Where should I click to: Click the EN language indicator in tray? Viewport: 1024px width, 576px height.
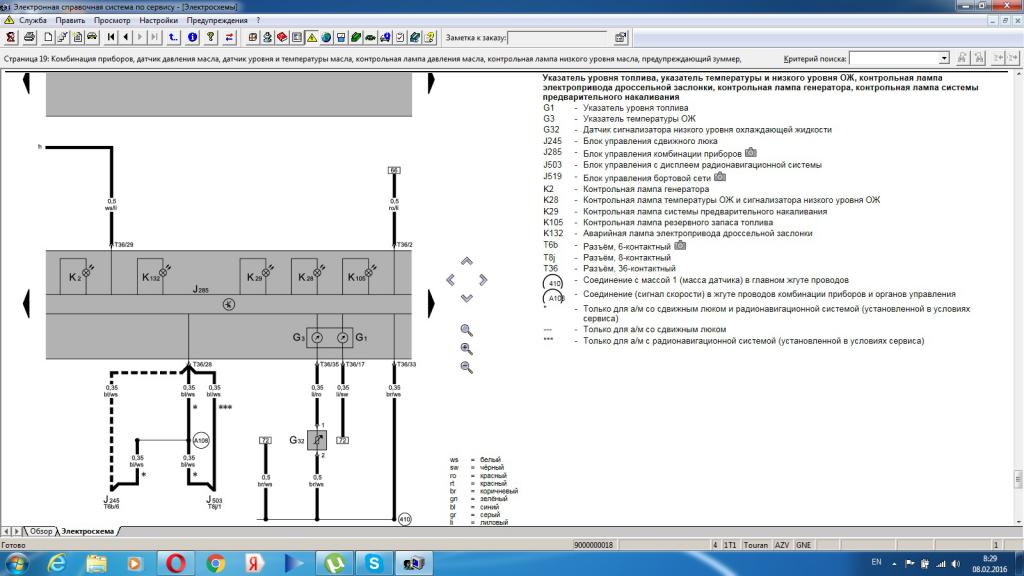coord(876,562)
